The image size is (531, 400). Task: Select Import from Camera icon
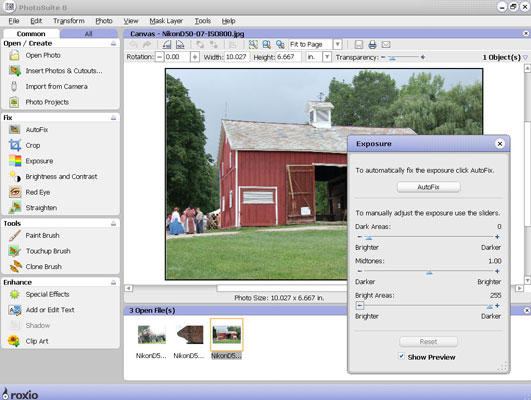coord(14,86)
